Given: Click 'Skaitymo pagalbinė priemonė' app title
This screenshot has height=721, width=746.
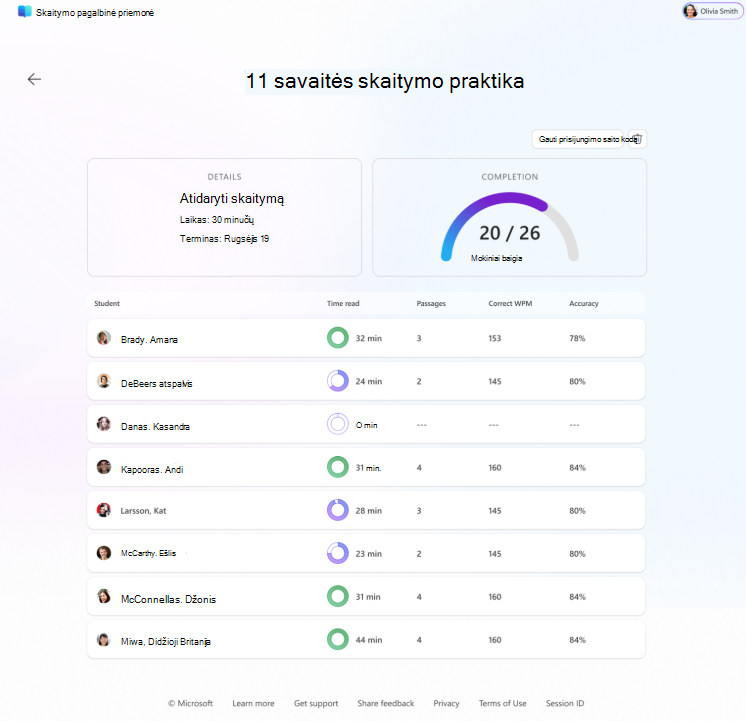Looking at the screenshot, I should click(95, 13).
